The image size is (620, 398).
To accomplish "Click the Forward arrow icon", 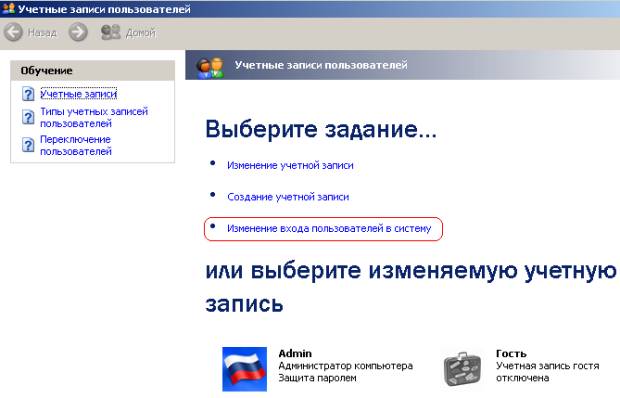I will point(78,32).
